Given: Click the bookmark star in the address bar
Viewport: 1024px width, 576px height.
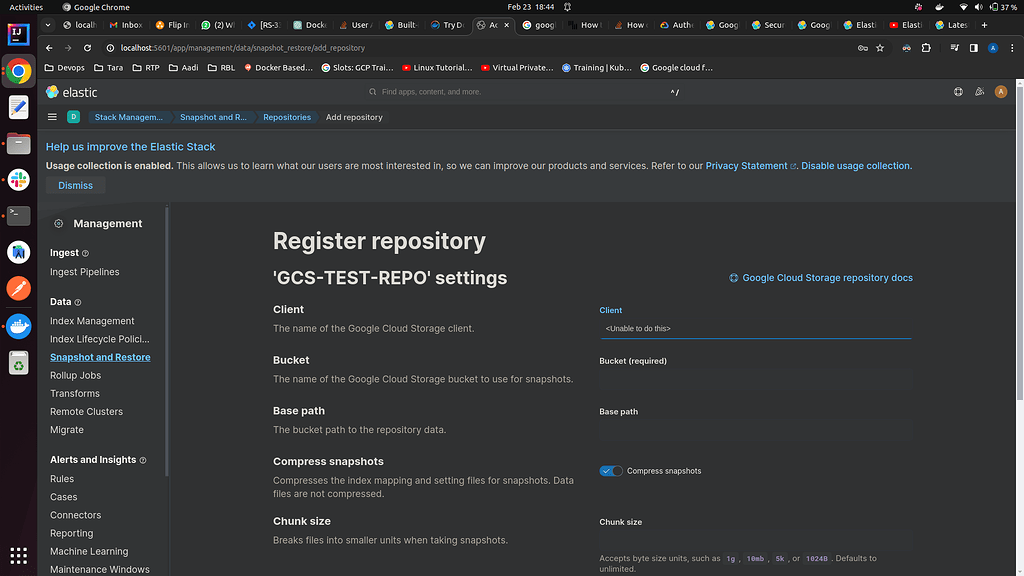Looking at the screenshot, I should click(x=879, y=46).
